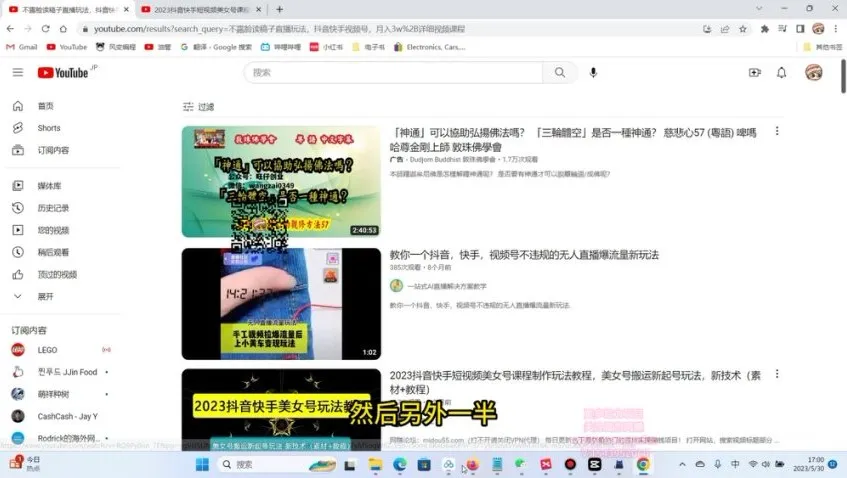
Task: Play the 1:02 video thumbnail
Action: click(x=281, y=303)
